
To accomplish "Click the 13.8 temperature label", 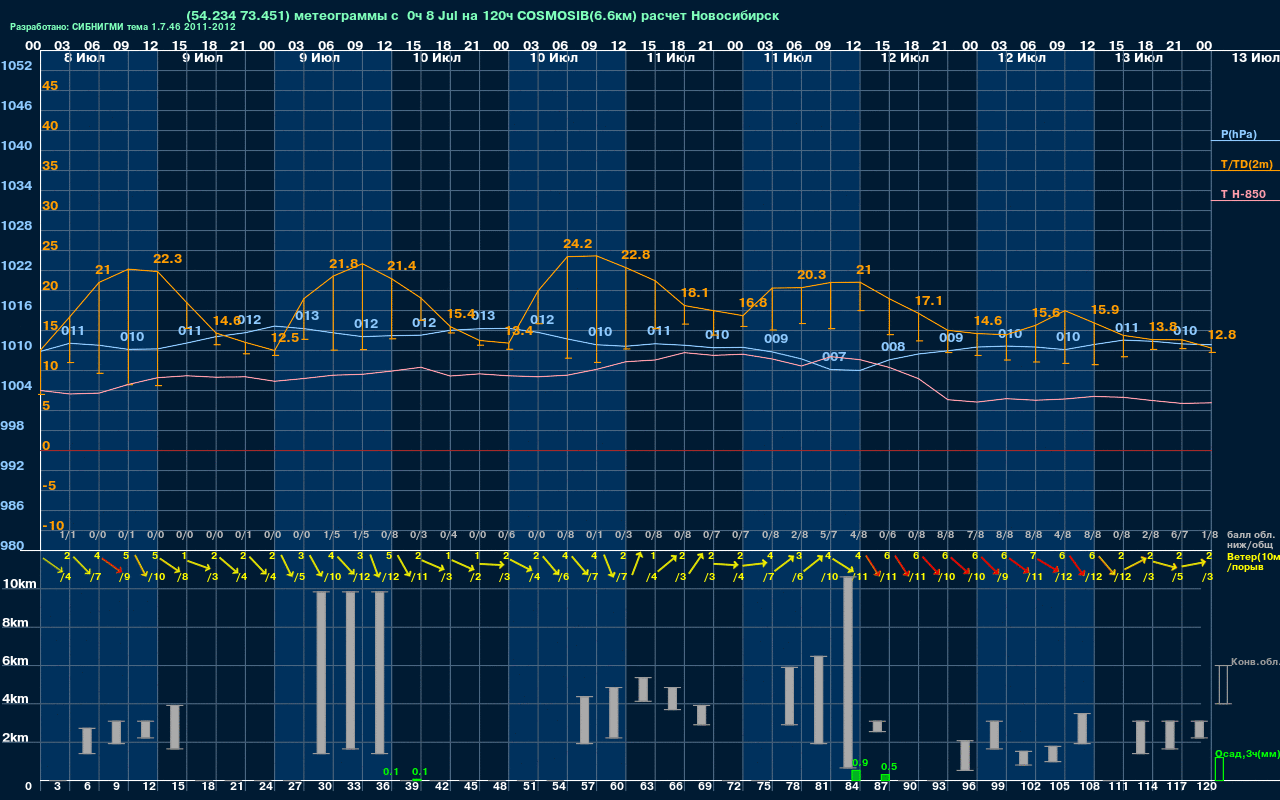I will (1162, 326).
